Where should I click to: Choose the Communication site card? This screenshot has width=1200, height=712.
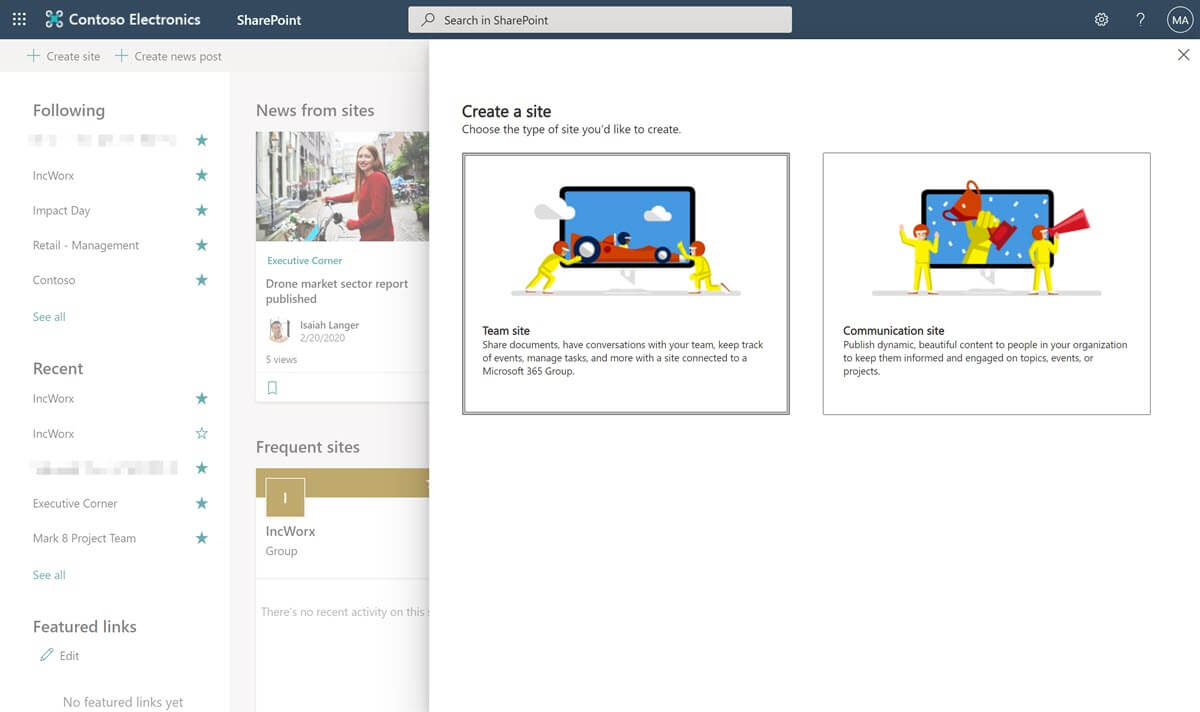(986, 283)
